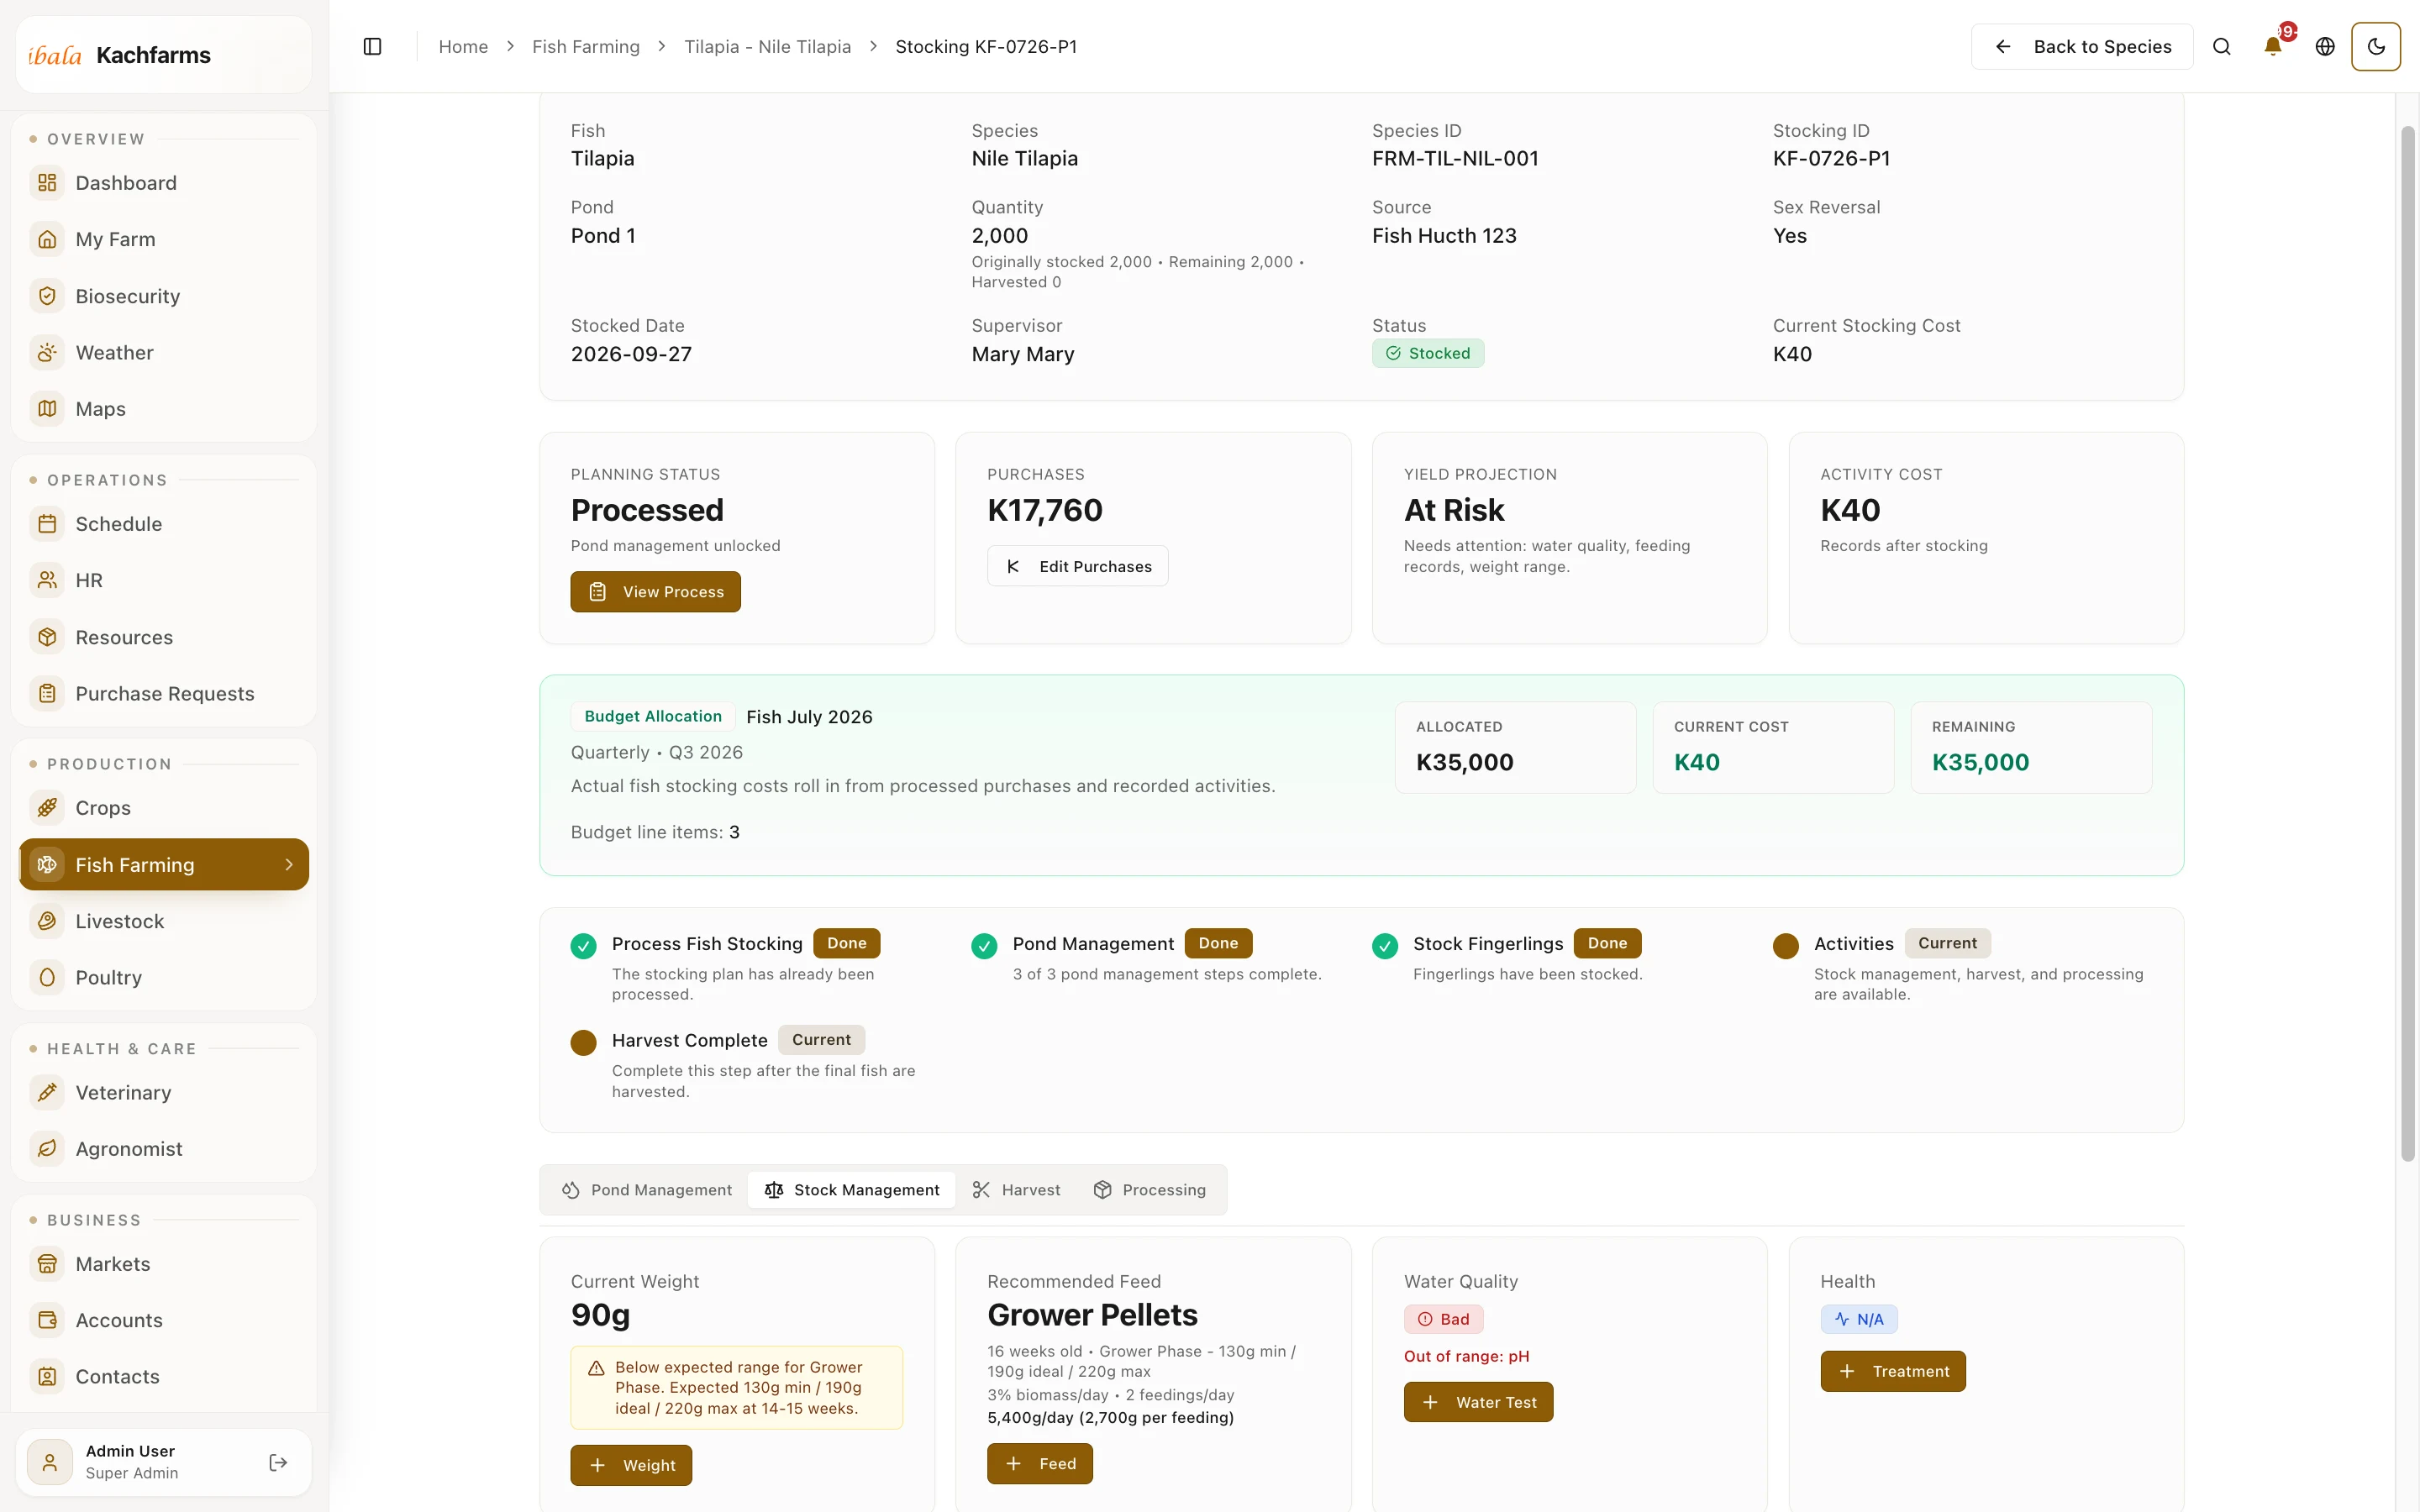Open notifications bell icon
Image resolution: width=2420 pixels, height=1512 pixels.
pos(2273,47)
